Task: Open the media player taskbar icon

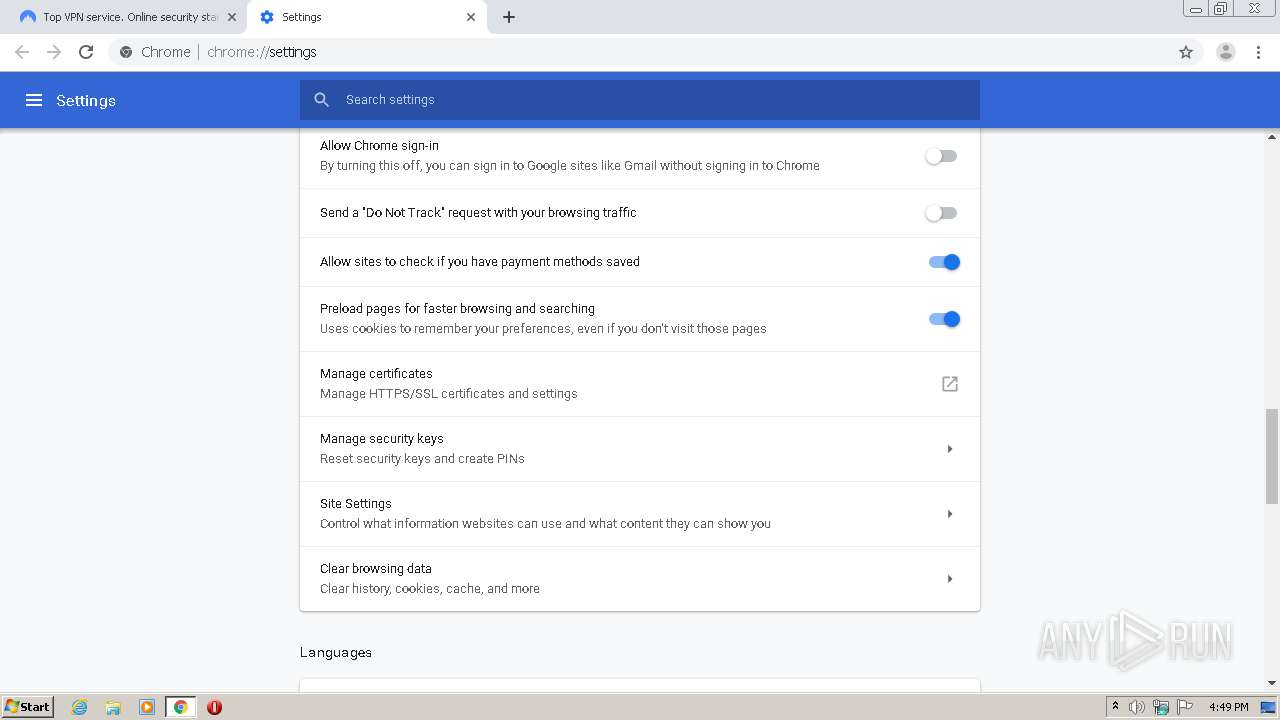Action: pyautogui.click(x=147, y=707)
